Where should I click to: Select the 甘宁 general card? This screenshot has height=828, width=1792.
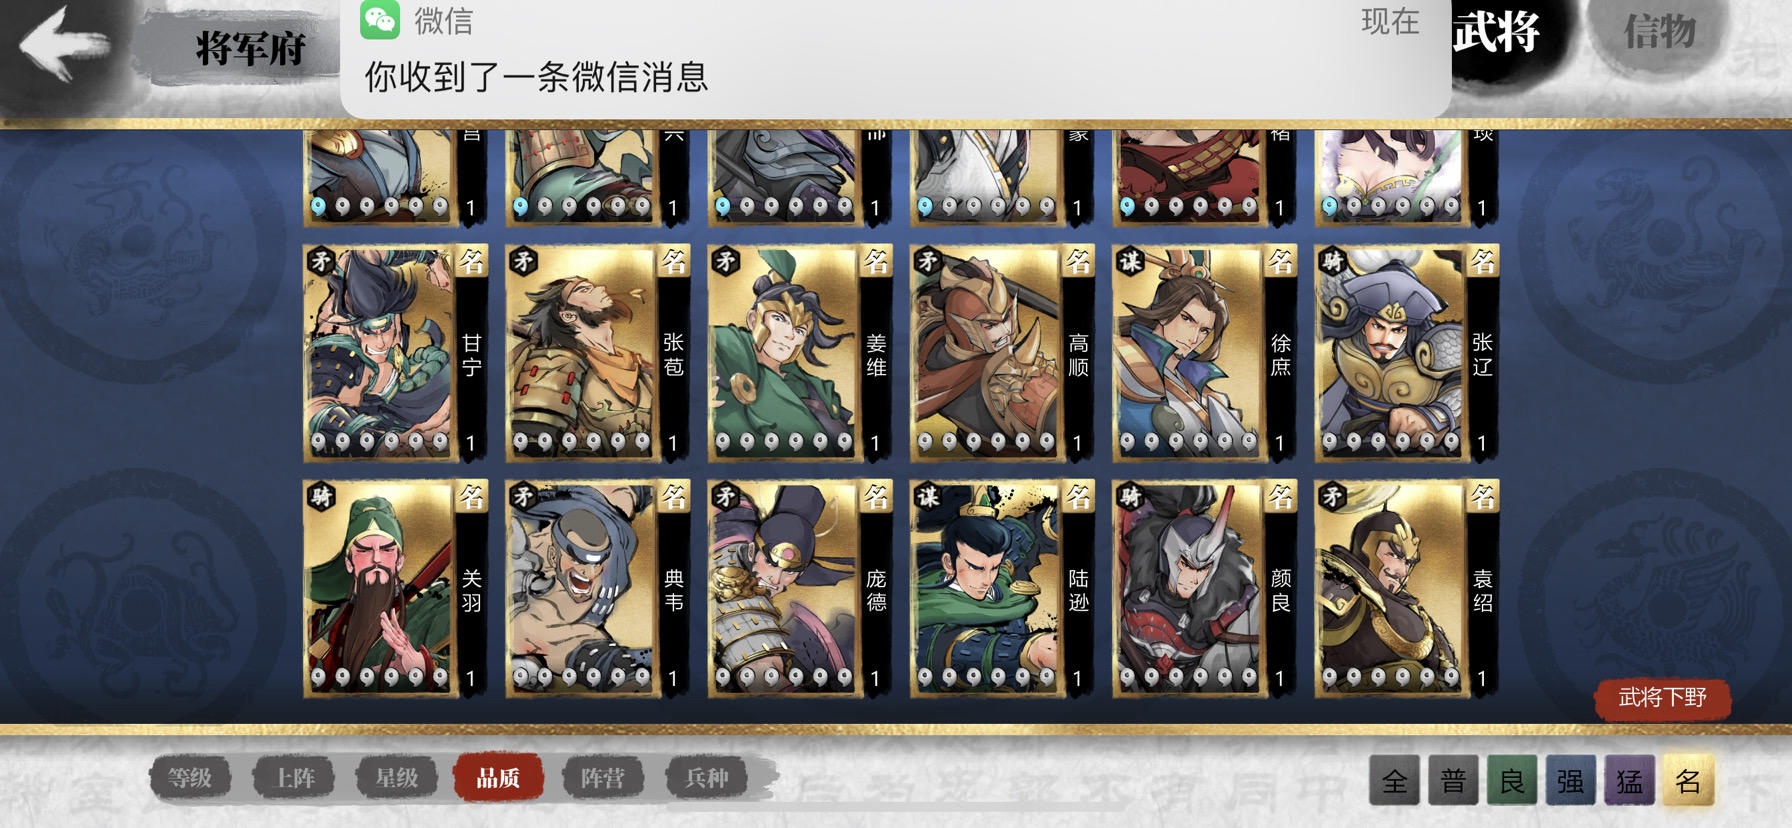pyautogui.click(x=396, y=353)
